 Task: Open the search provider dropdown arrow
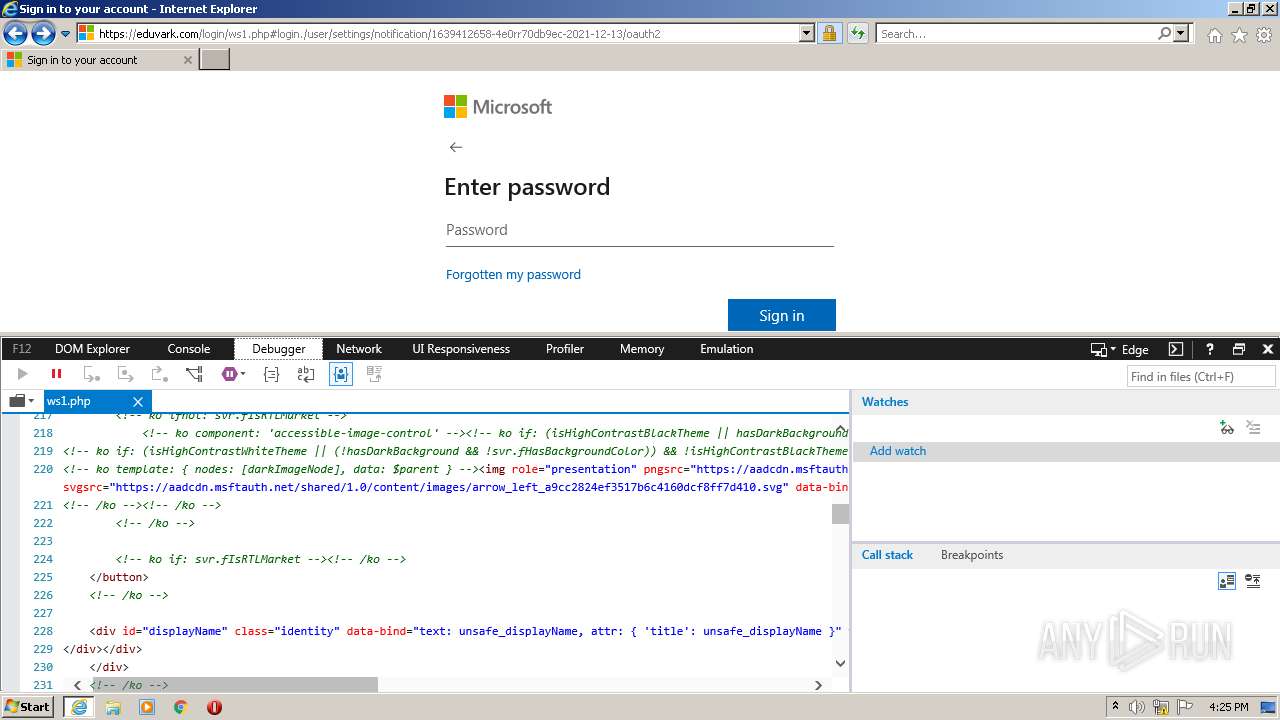click(1181, 33)
